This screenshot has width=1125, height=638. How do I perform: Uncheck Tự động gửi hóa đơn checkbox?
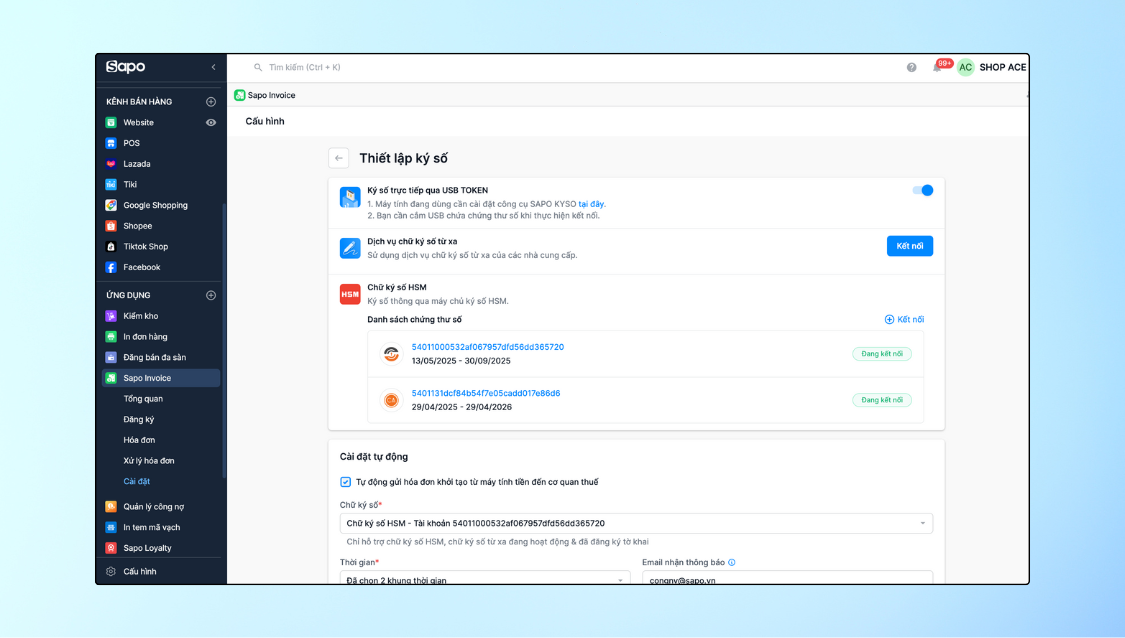pos(346,482)
